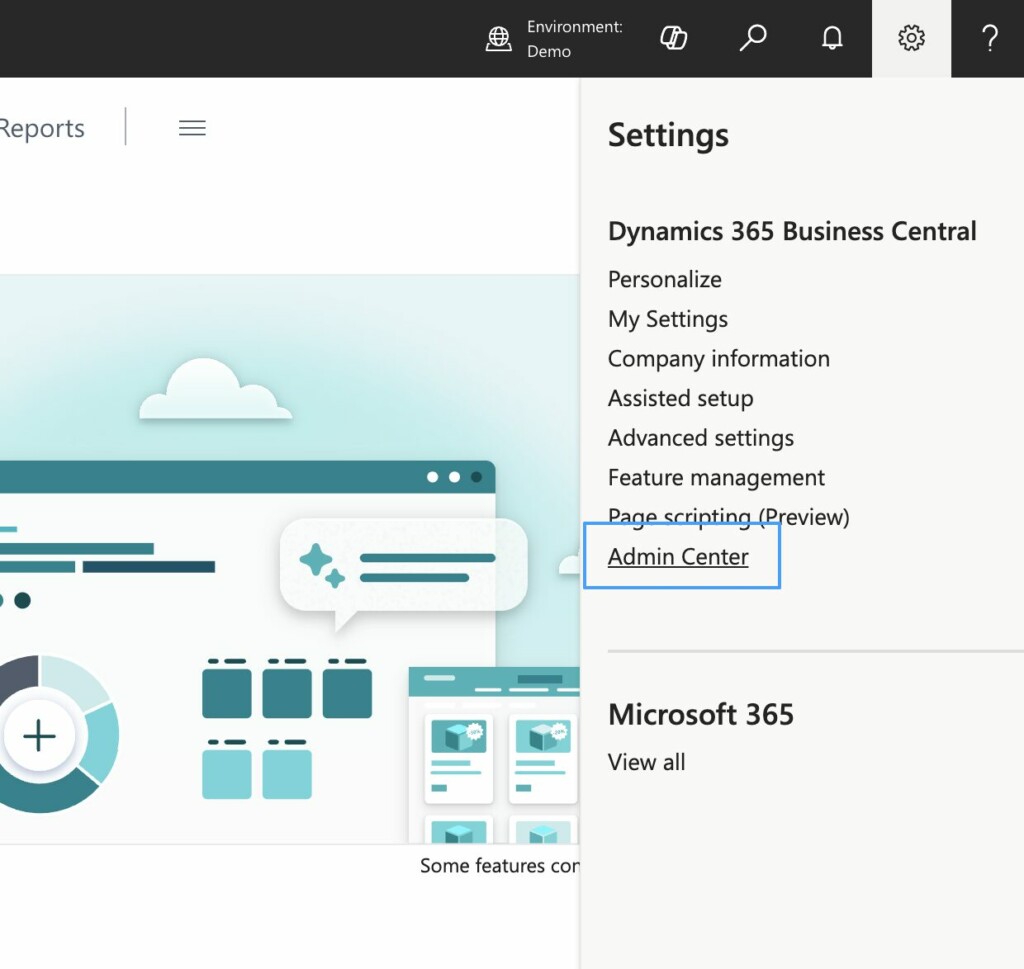The width and height of the screenshot is (1024, 969).
Task: Click the plus circle on the chart illustration
Action: click(39, 737)
